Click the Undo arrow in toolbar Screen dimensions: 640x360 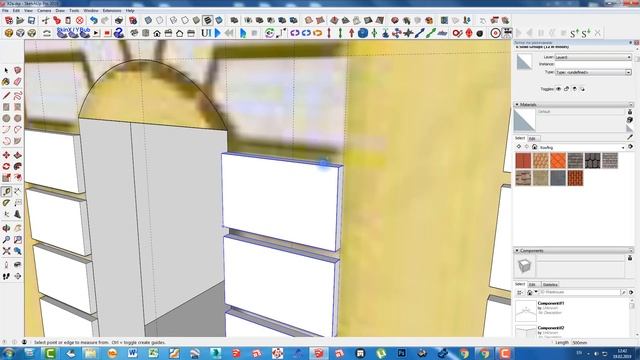[94, 20]
